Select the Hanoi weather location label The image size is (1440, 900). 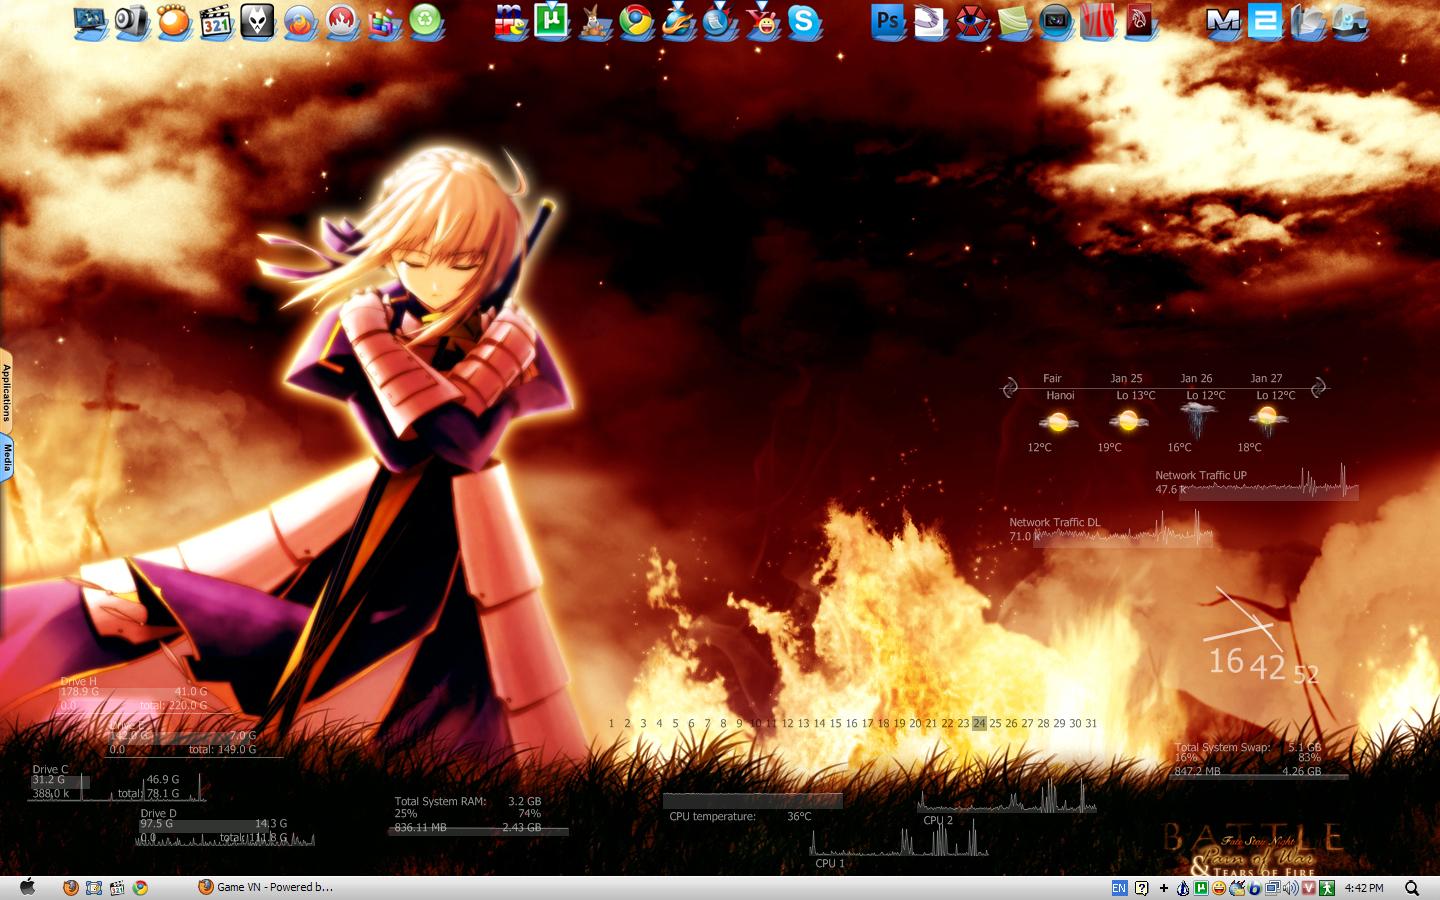click(1060, 395)
